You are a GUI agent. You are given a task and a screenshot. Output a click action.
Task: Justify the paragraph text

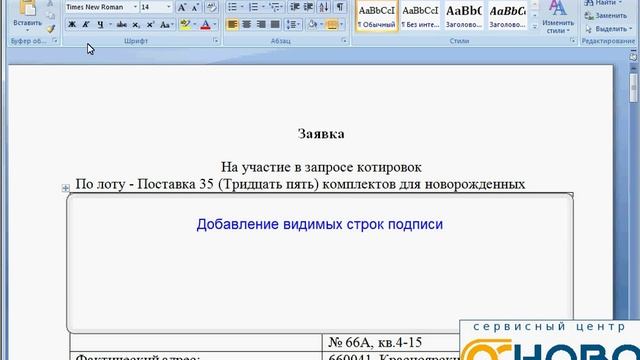pyautogui.click(x=275, y=25)
